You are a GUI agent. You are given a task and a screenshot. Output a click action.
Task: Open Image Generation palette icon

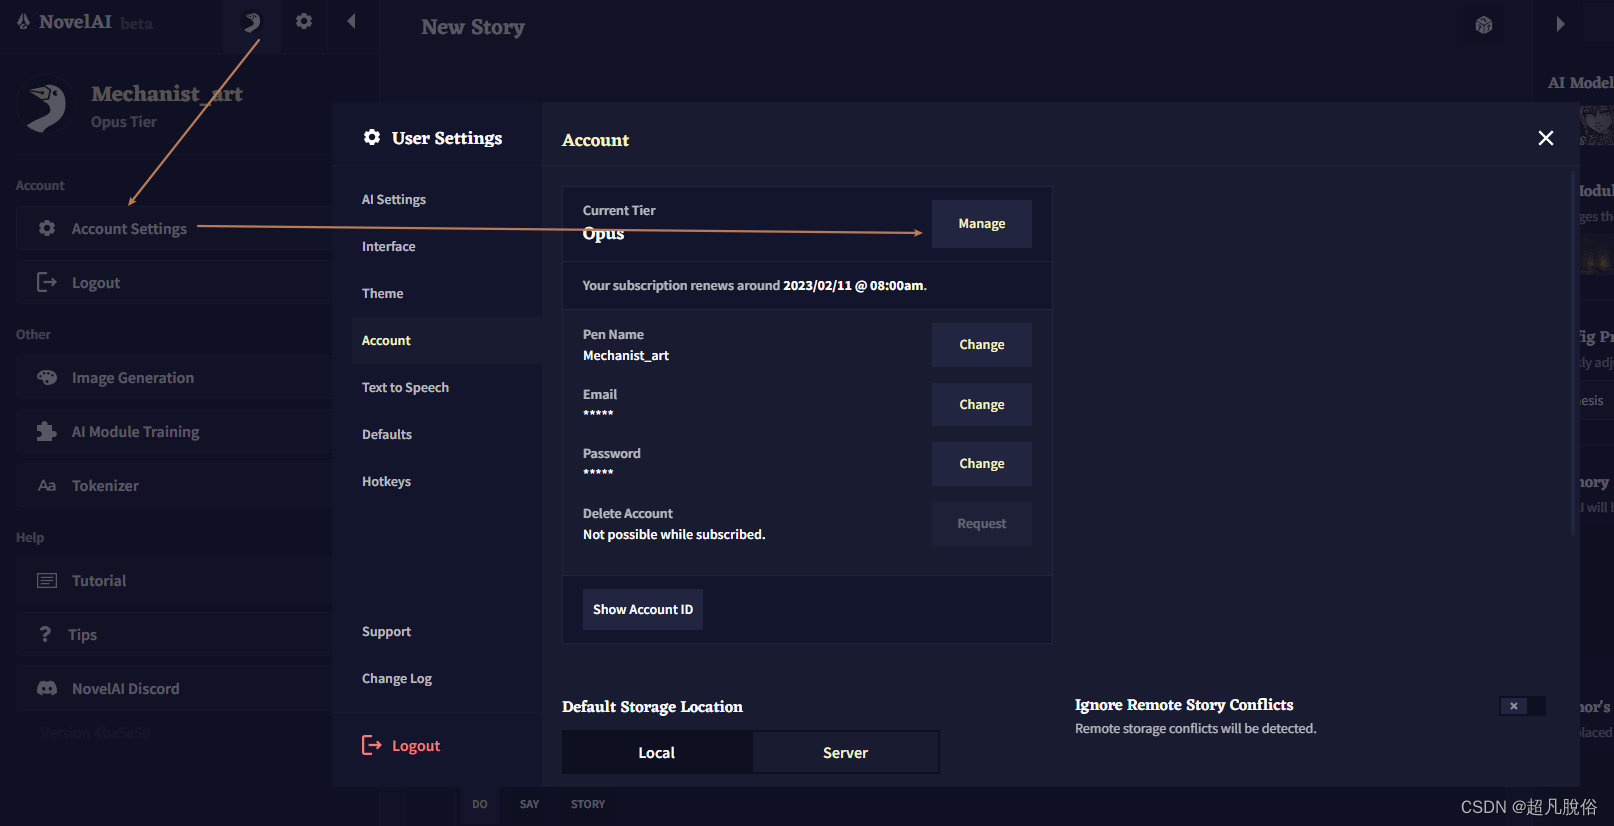[x=47, y=378]
